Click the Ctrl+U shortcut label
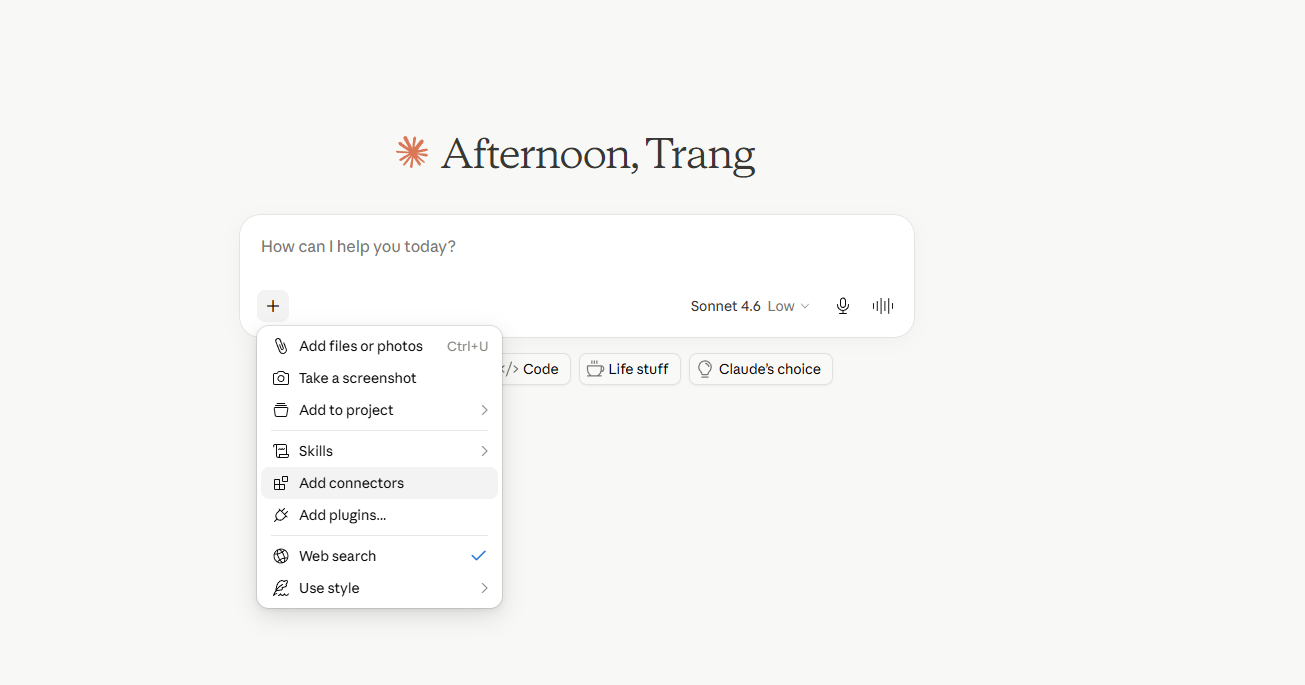Viewport: 1305px width, 685px height. coord(468,346)
